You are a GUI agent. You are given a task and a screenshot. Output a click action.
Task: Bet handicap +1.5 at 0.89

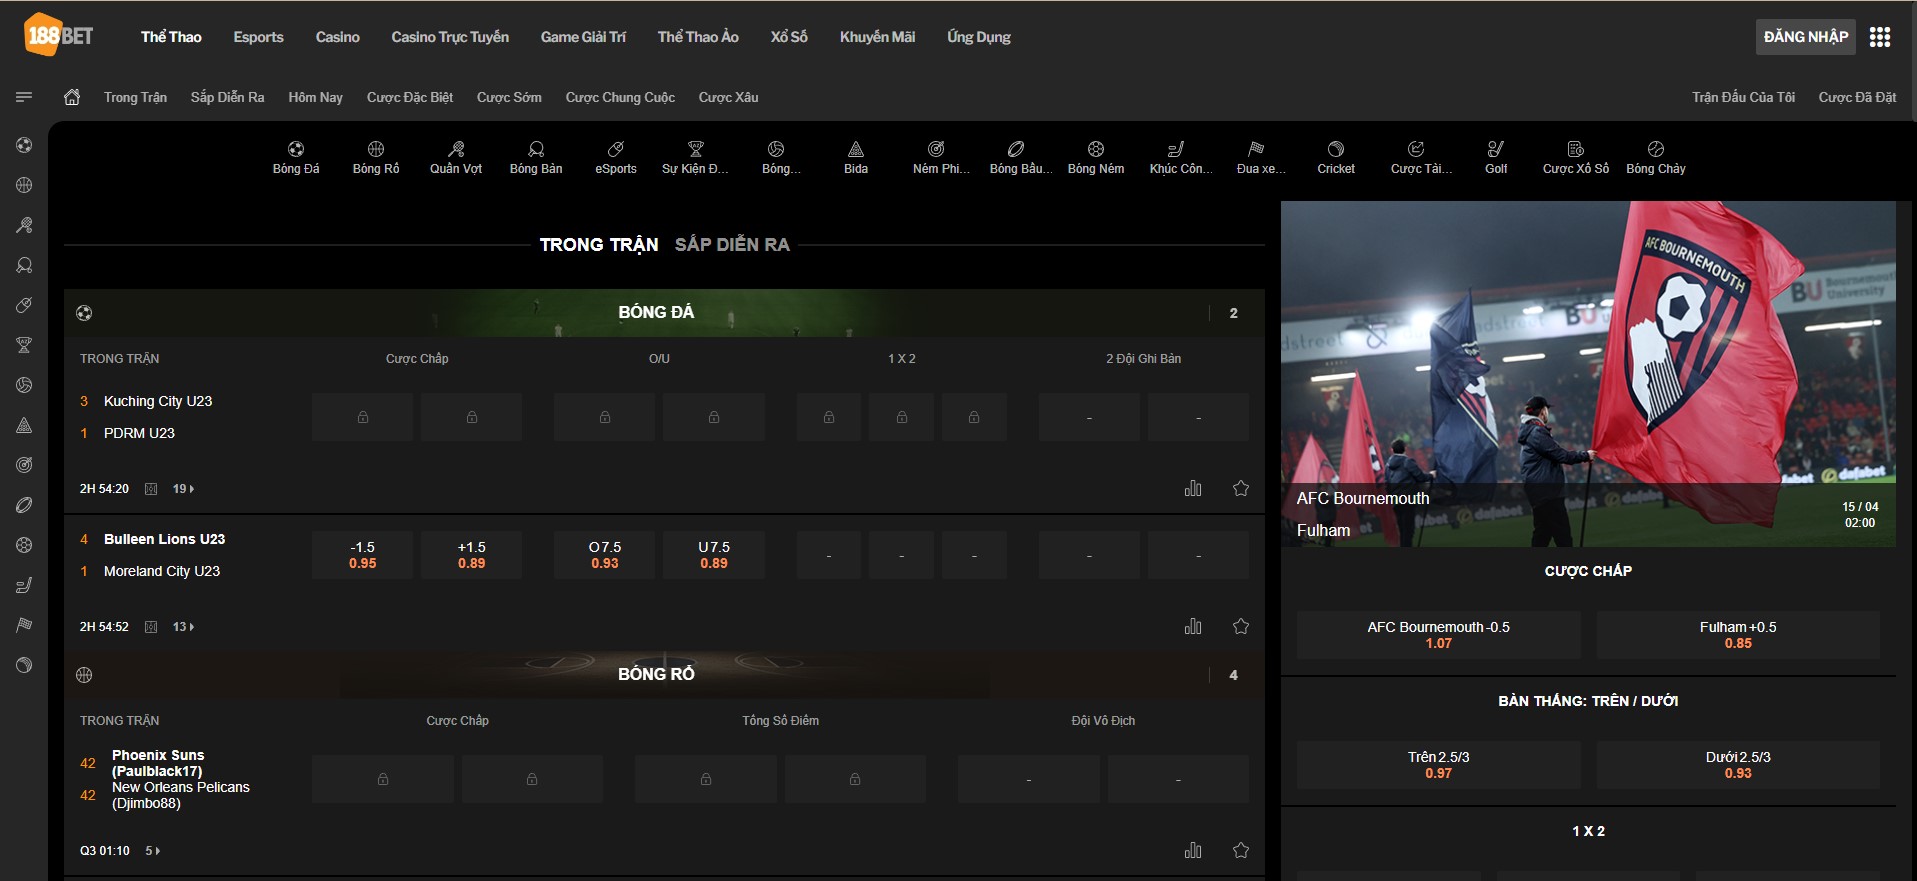471,555
